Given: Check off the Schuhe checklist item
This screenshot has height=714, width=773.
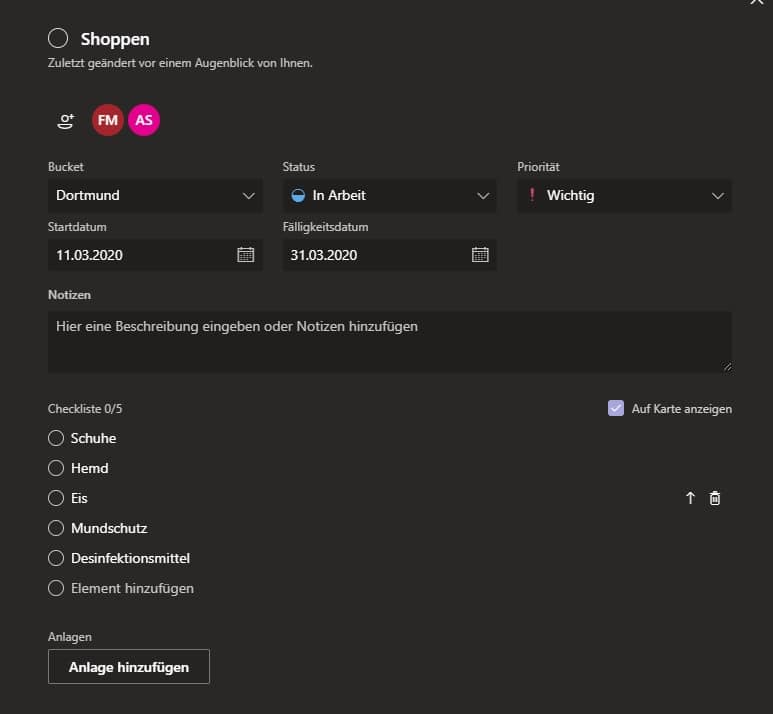Looking at the screenshot, I should (x=56, y=438).
